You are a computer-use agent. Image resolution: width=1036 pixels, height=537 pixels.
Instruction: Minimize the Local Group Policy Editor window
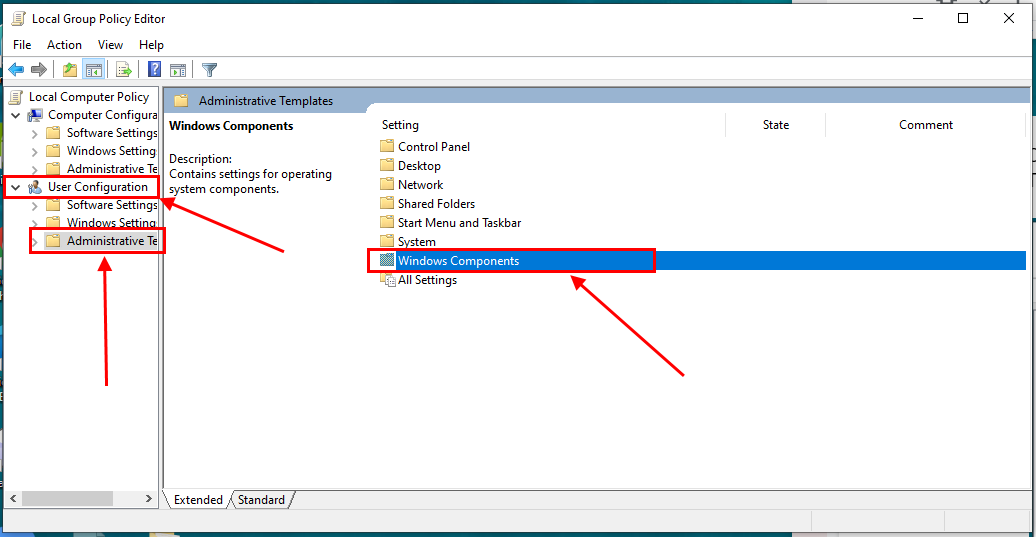pyautogui.click(x=918, y=18)
